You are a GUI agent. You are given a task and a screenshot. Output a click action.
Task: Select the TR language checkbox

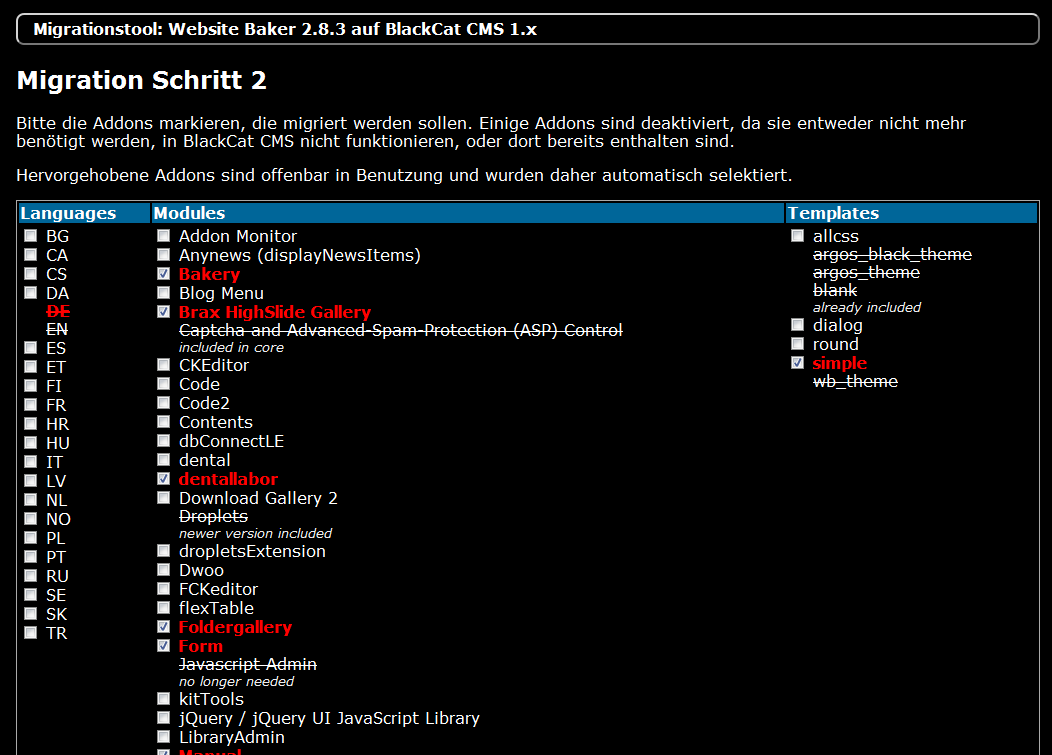click(x=31, y=633)
